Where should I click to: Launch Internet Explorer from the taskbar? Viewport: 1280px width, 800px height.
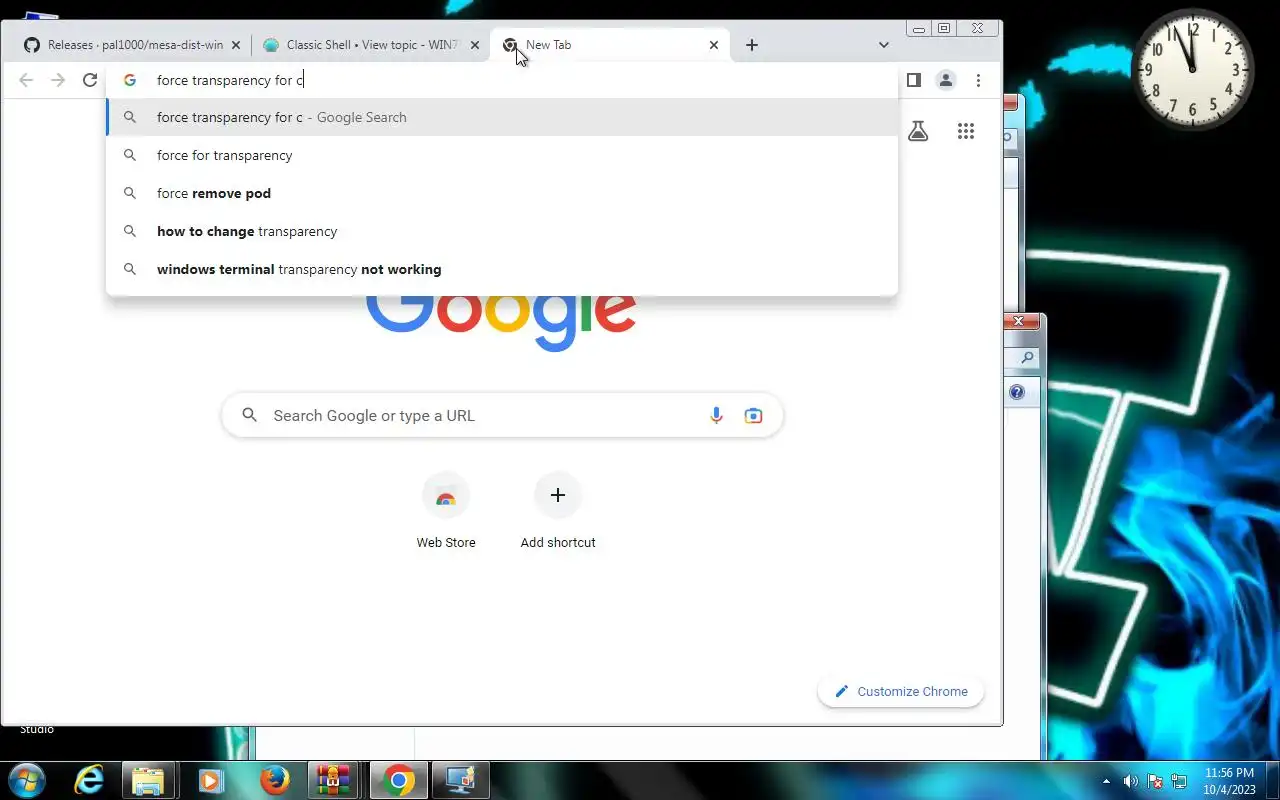pyautogui.click(x=90, y=780)
